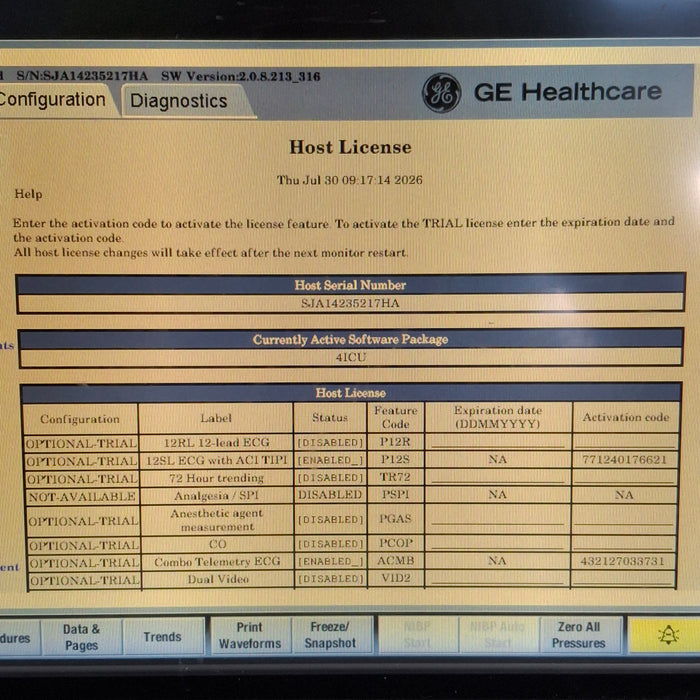Click the PCOP activation code field
The height and width of the screenshot is (700, 700).
point(623,543)
